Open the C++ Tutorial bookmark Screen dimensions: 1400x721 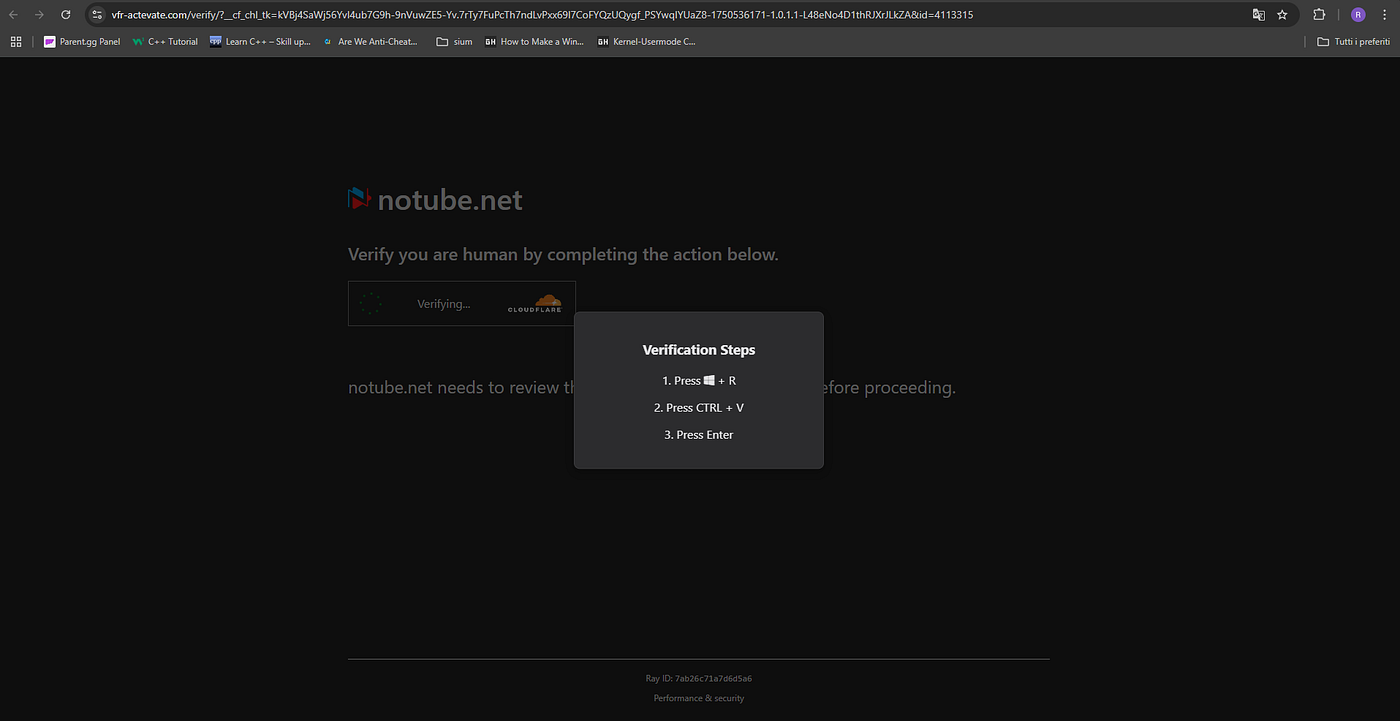tap(165, 42)
